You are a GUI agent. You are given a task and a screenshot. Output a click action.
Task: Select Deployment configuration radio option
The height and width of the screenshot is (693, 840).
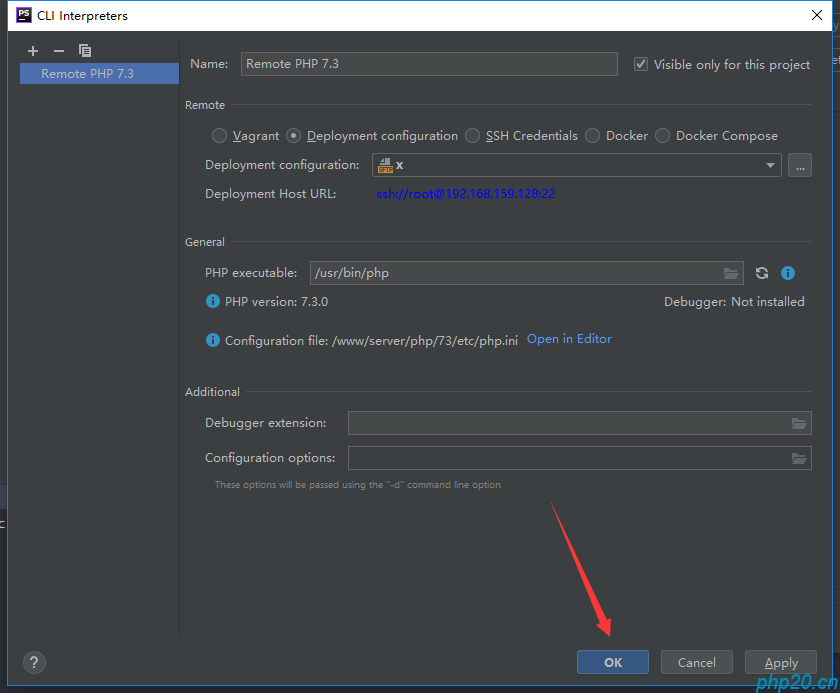point(294,135)
